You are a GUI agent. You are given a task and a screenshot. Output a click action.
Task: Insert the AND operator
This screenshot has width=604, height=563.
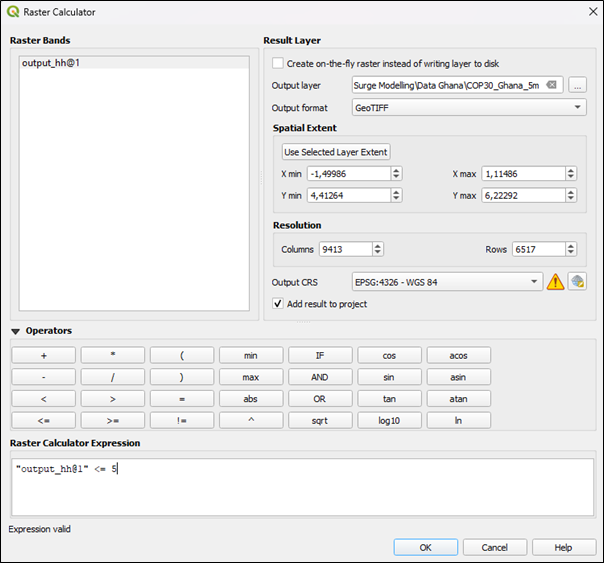tap(320, 377)
